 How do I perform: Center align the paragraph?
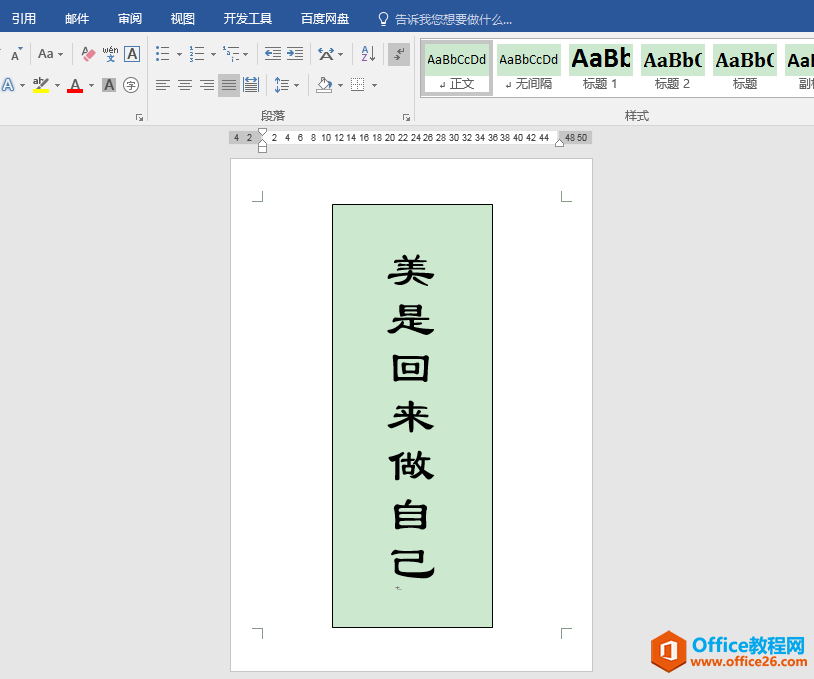185,86
